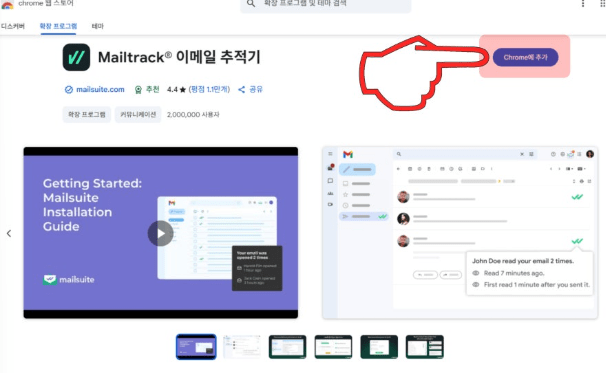Click the 'Chrome에 추가' button
Image resolution: width=606 pixels, height=373 pixels.
click(525, 57)
